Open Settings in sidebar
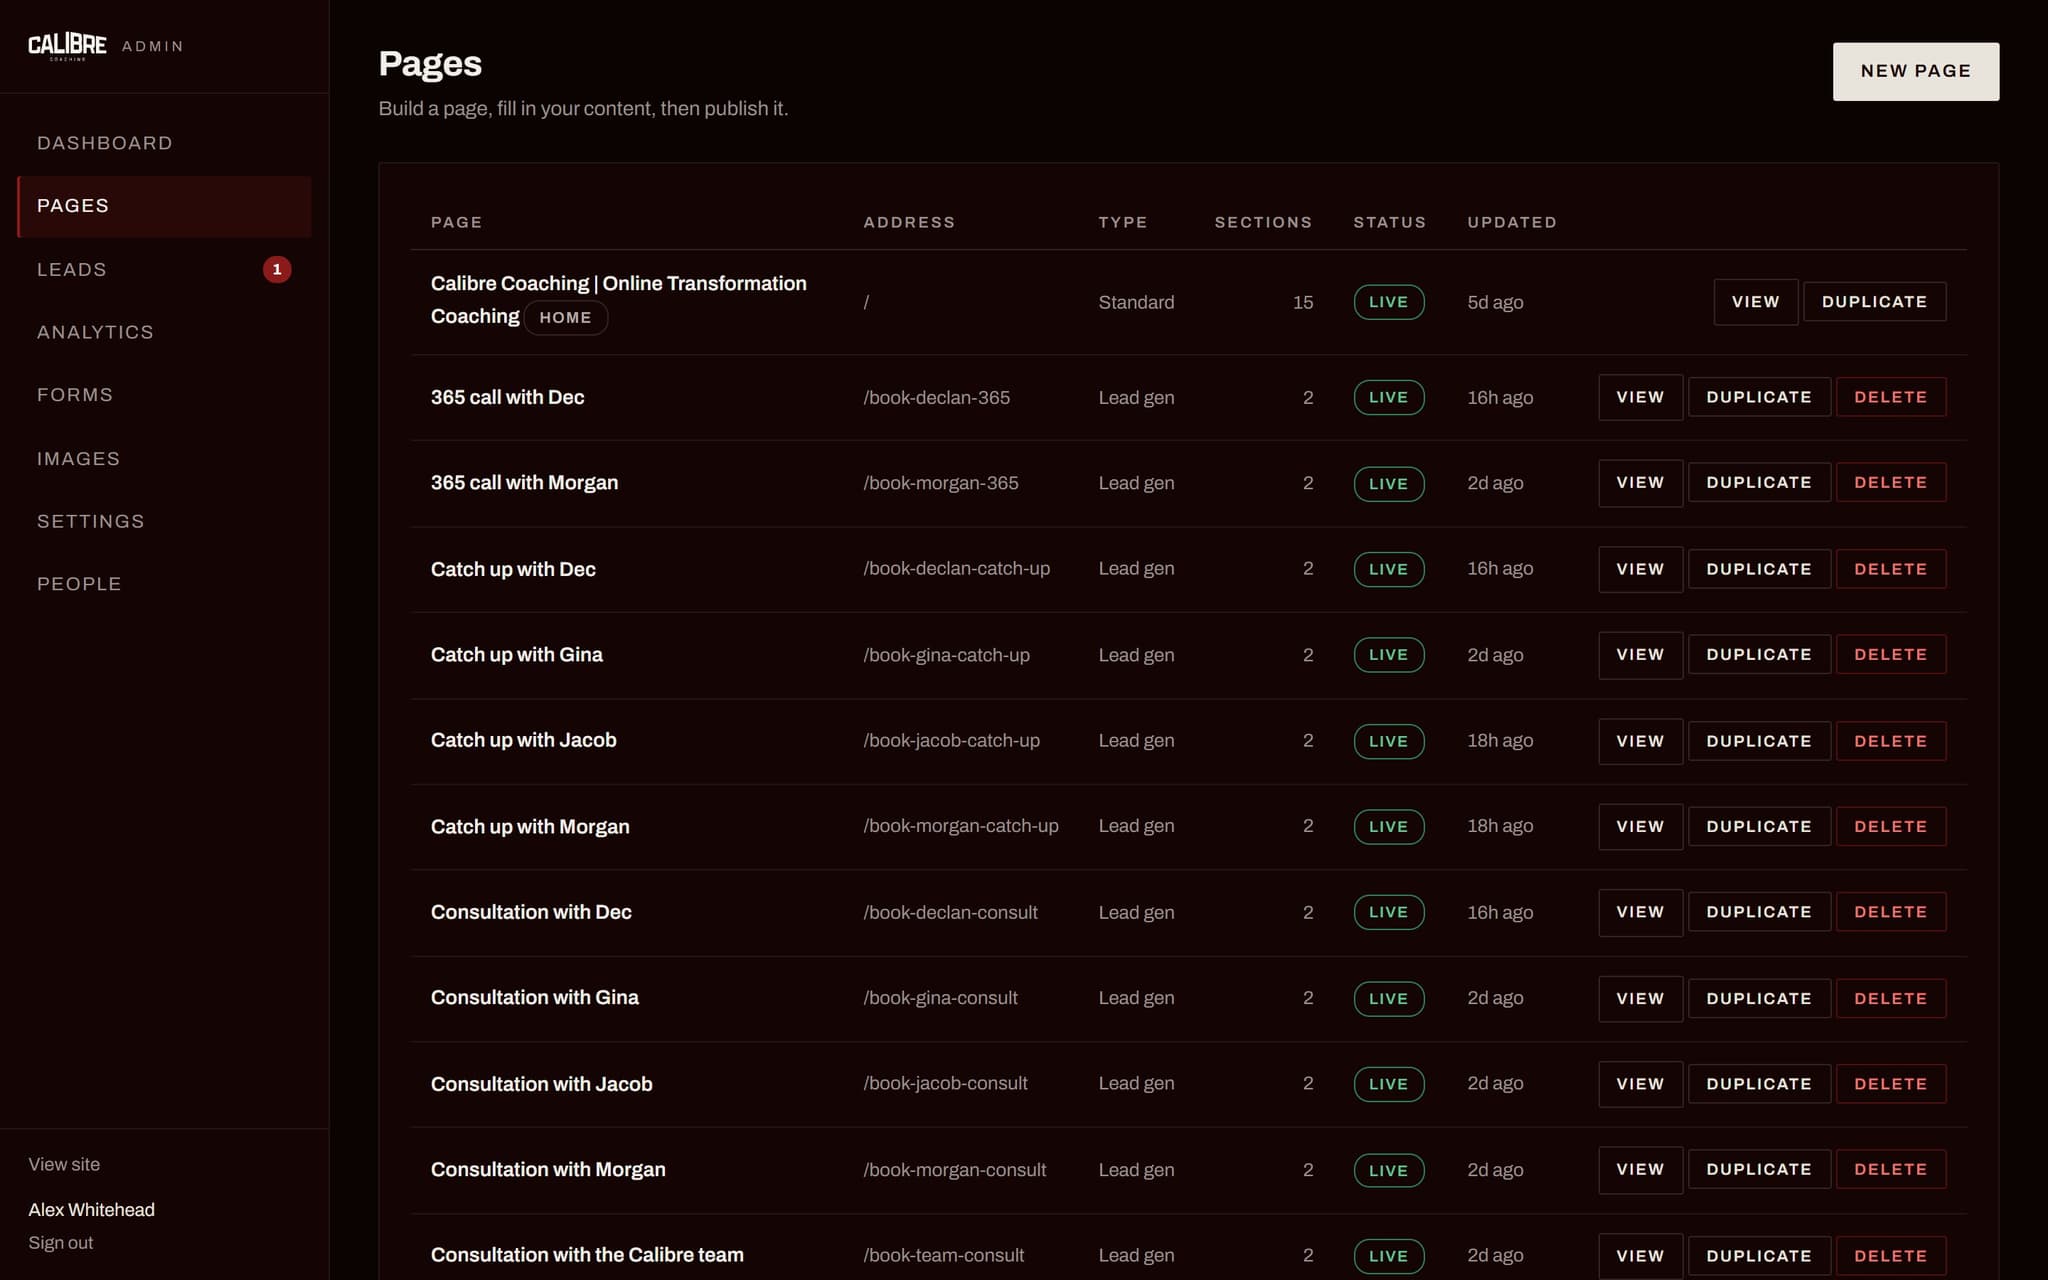The height and width of the screenshot is (1280, 2048). (x=165, y=521)
